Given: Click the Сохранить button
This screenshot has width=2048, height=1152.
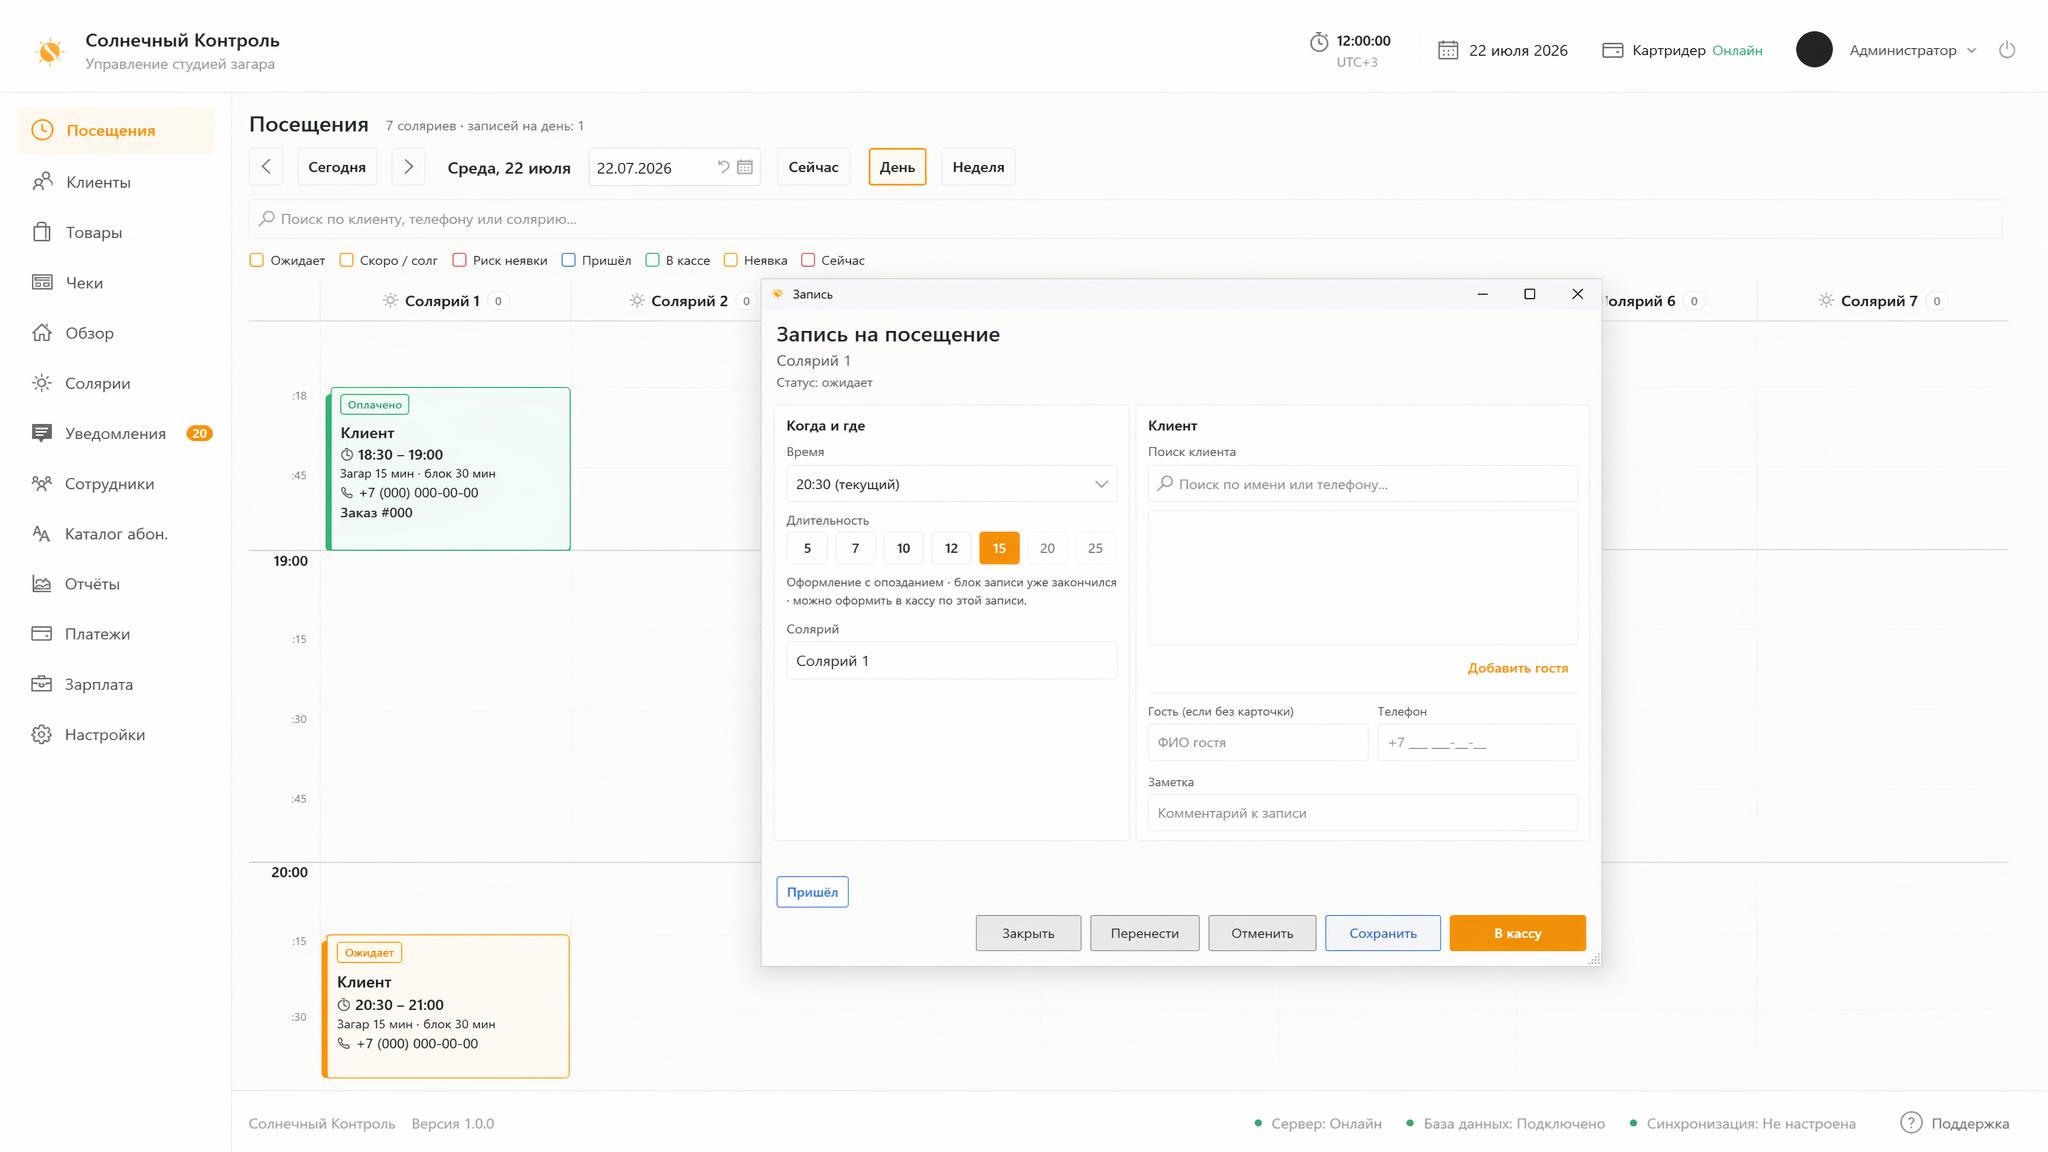Looking at the screenshot, I should (x=1383, y=933).
